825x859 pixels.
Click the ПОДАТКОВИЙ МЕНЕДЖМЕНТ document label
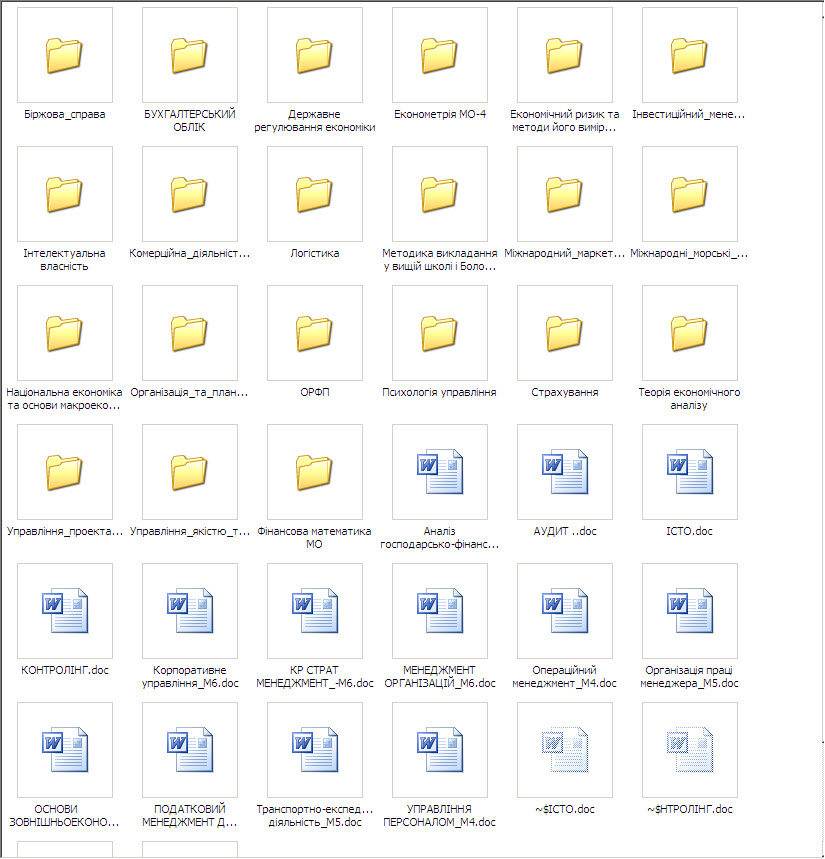(x=190, y=816)
